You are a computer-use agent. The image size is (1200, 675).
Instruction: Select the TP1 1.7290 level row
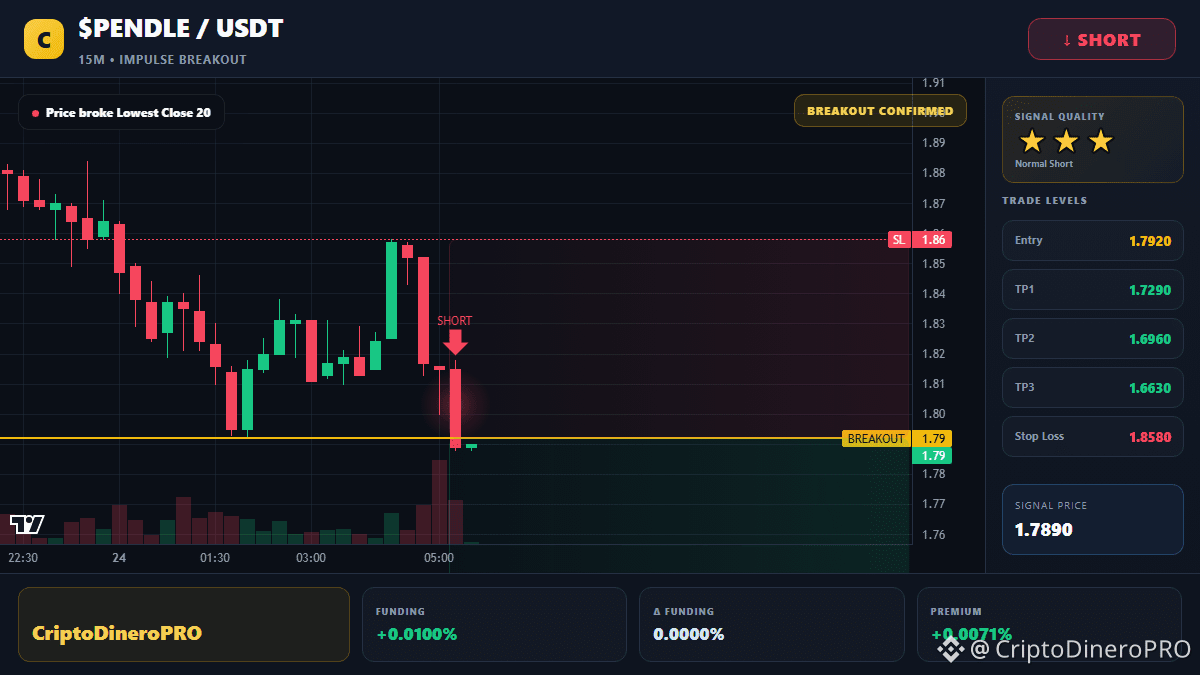point(1093,290)
